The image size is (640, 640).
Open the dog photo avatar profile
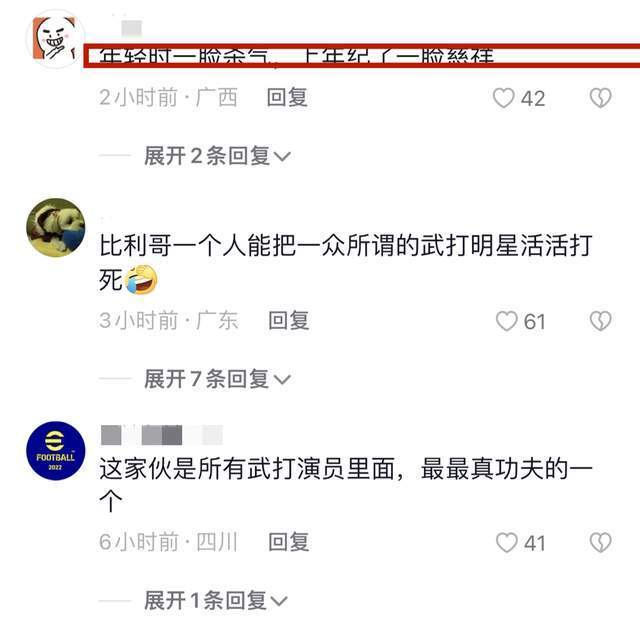[56, 227]
